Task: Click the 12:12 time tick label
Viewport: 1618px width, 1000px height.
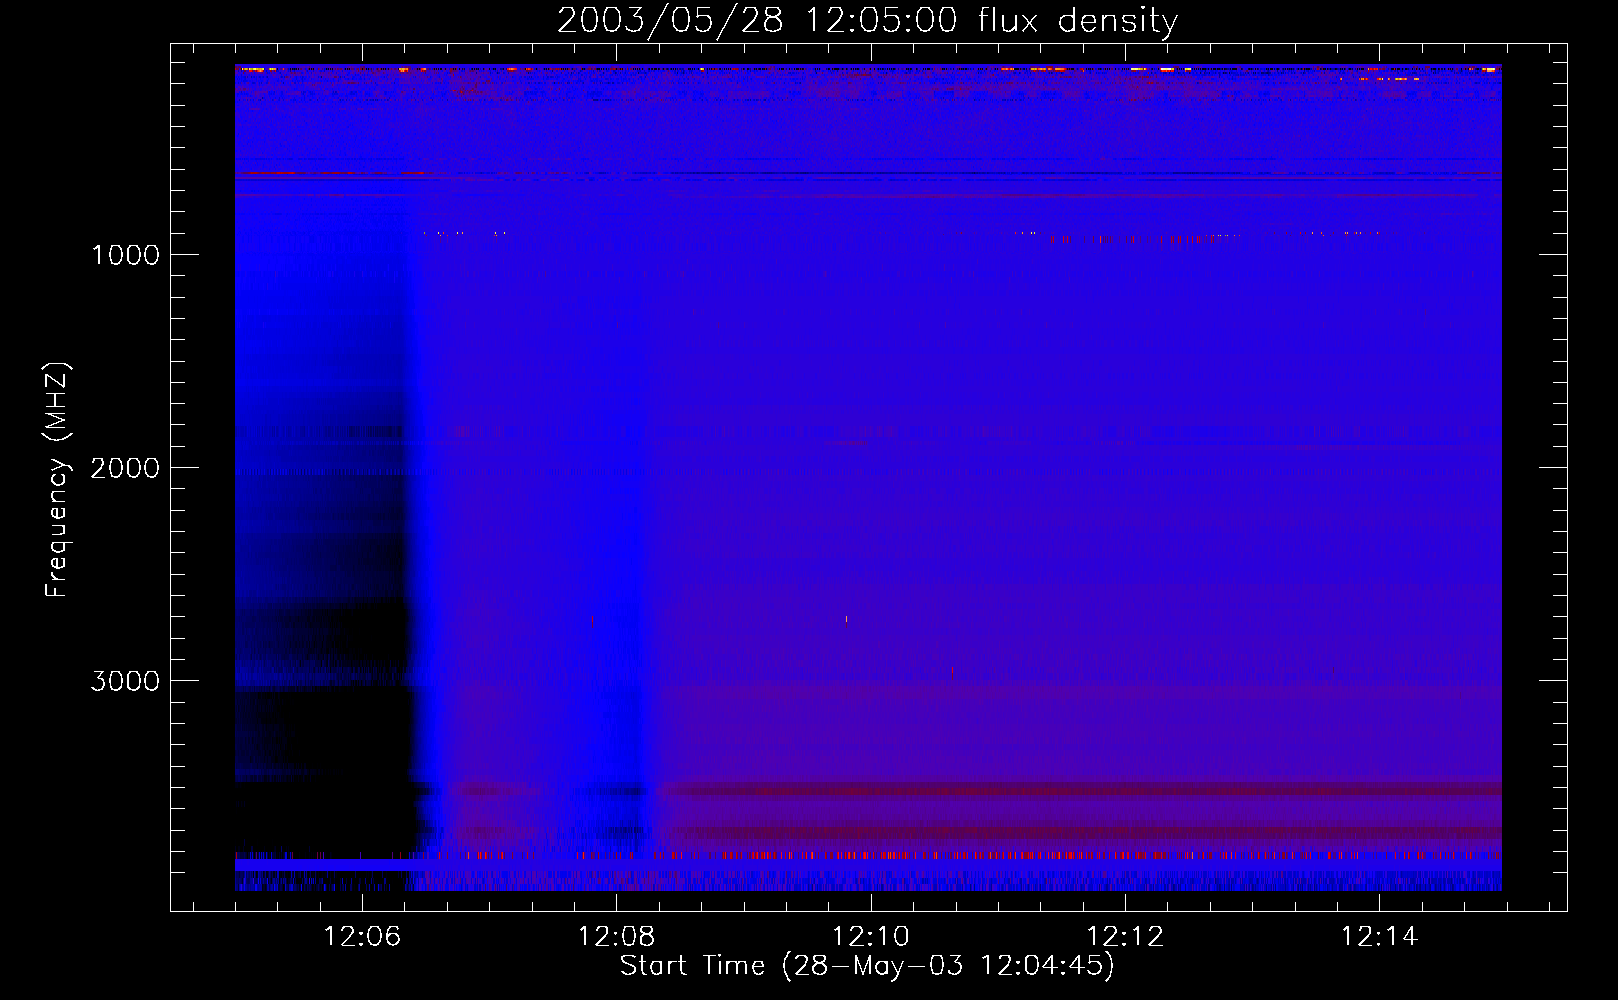Action: (1125, 936)
